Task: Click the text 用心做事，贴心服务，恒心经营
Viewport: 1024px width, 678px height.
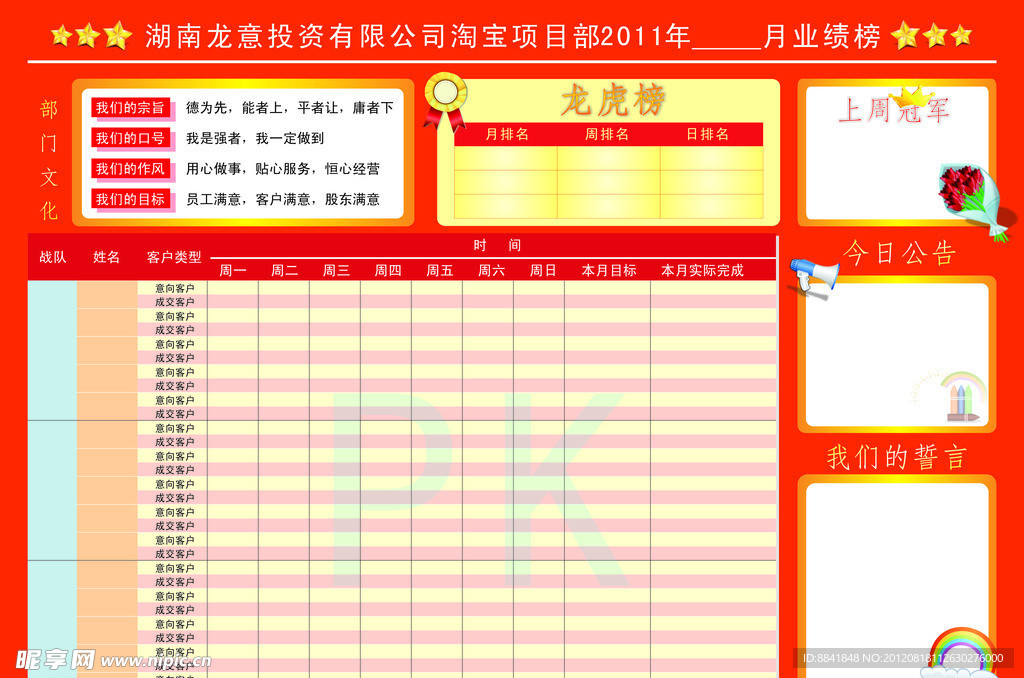Action: pyautogui.click(x=283, y=169)
